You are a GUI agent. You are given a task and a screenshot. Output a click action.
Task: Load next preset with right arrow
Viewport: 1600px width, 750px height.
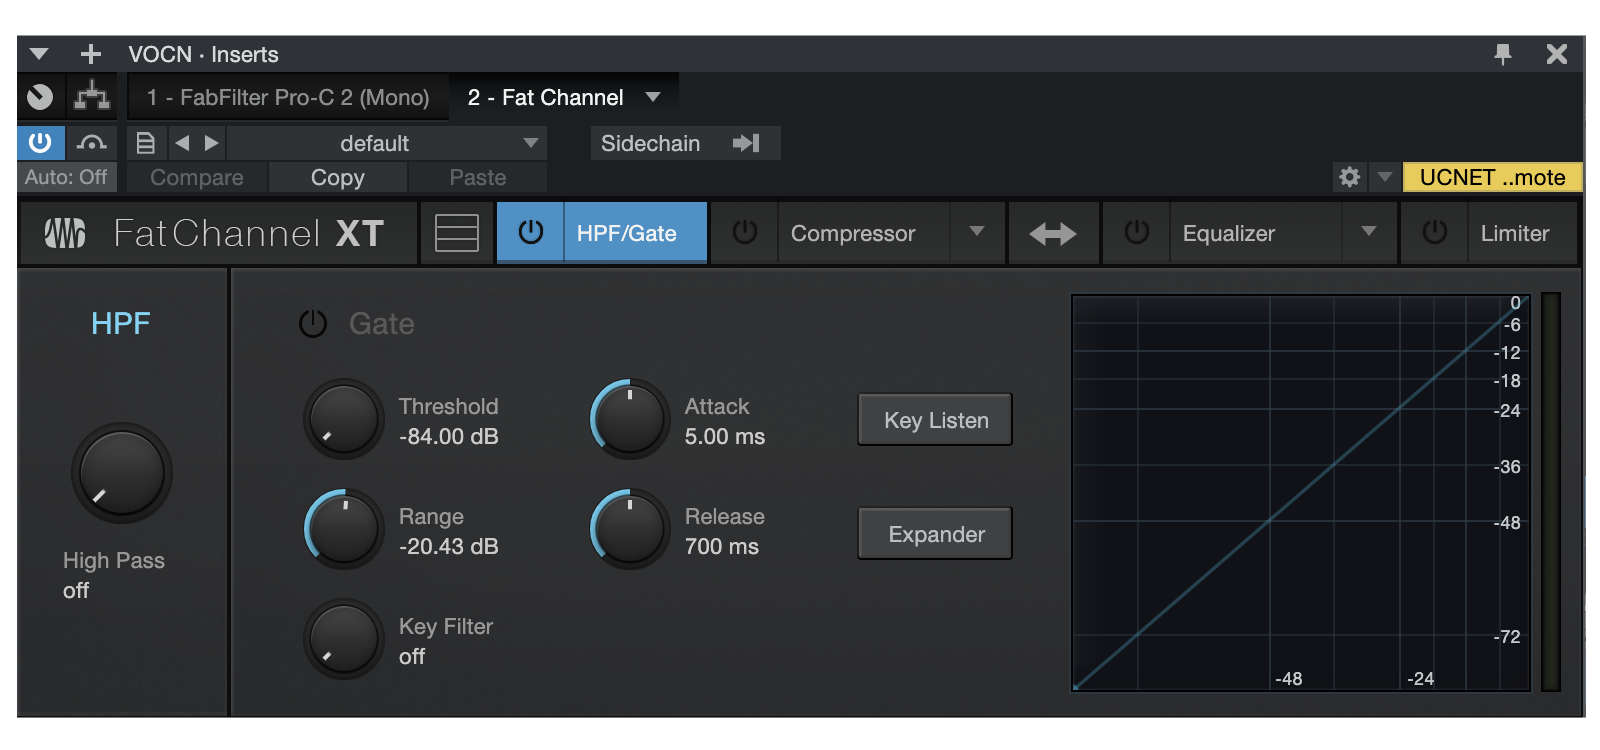click(211, 143)
